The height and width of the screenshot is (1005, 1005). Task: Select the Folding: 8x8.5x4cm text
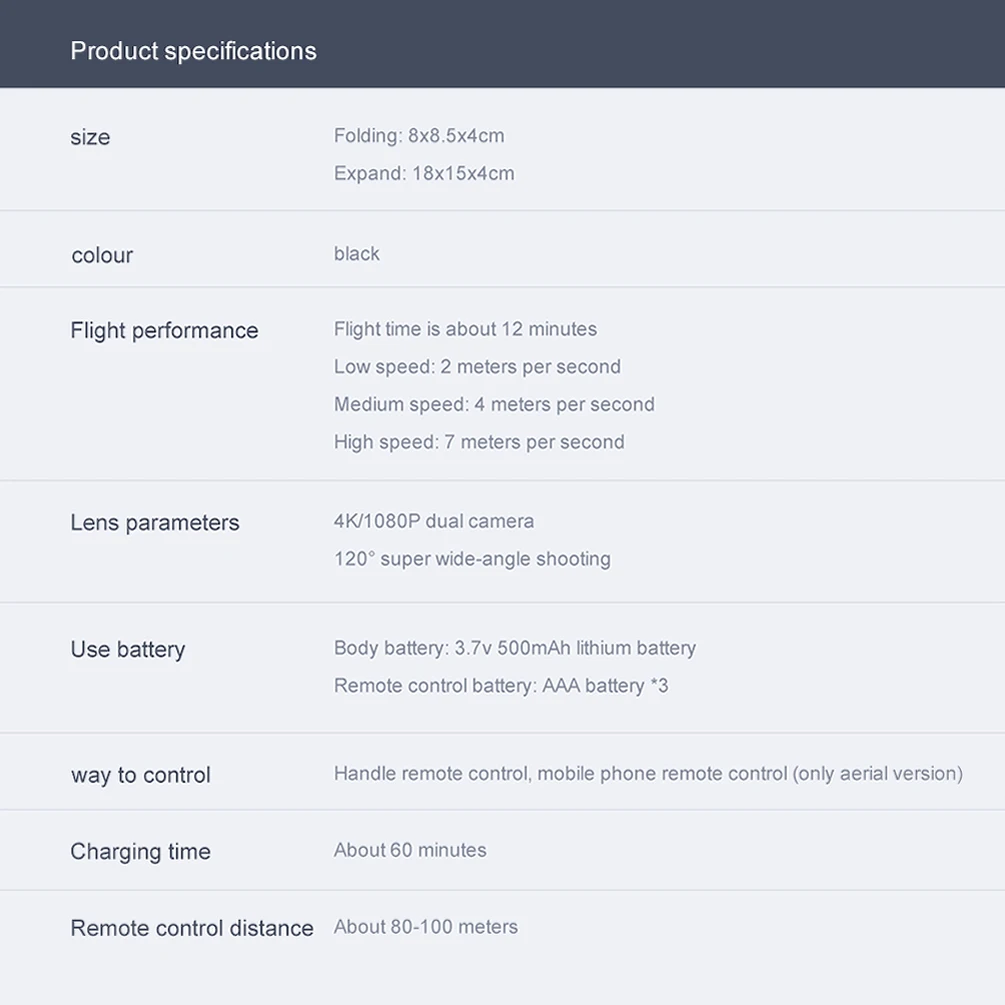click(x=419, y=135)
